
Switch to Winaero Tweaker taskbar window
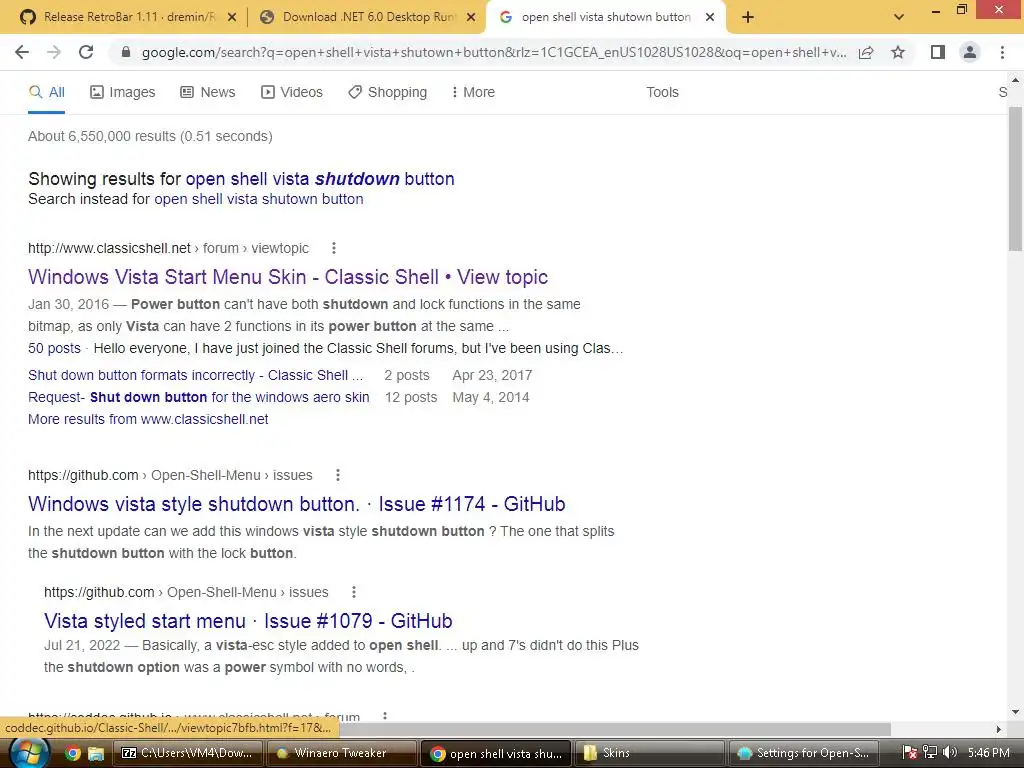341,753
